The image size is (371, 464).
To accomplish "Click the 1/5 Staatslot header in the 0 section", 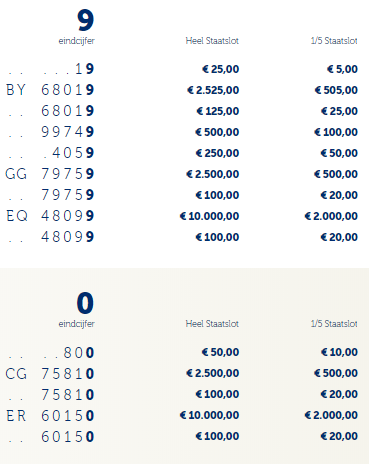I will (x=334, y=323).
